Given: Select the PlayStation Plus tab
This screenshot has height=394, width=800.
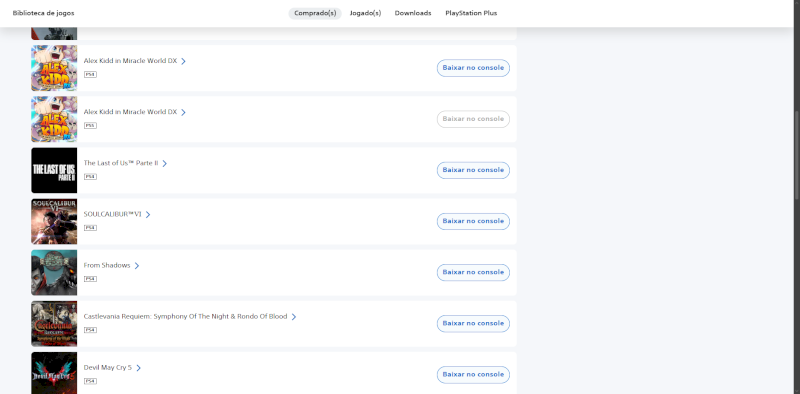Looking at the screenshot, I should pos(471,13).
